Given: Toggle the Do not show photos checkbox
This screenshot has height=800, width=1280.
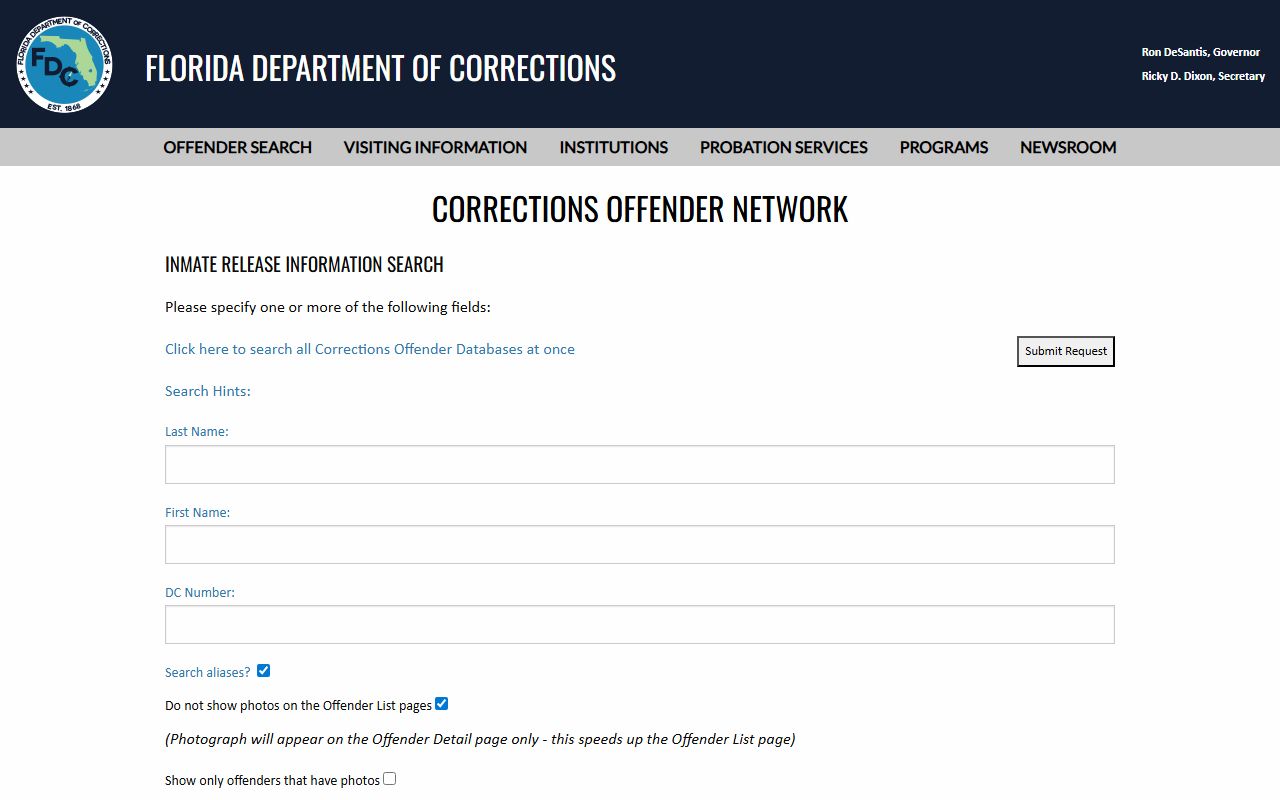Looking at the screenshot, I should pos(442,704).
